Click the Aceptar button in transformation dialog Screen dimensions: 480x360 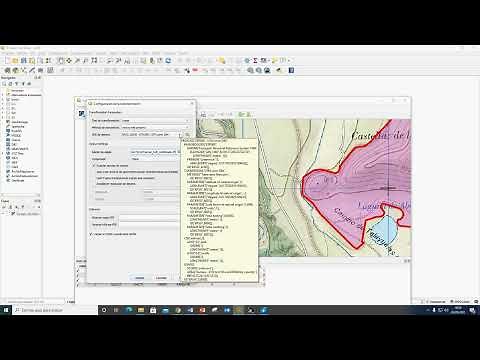pyautogui.click(x=139, y=278)
